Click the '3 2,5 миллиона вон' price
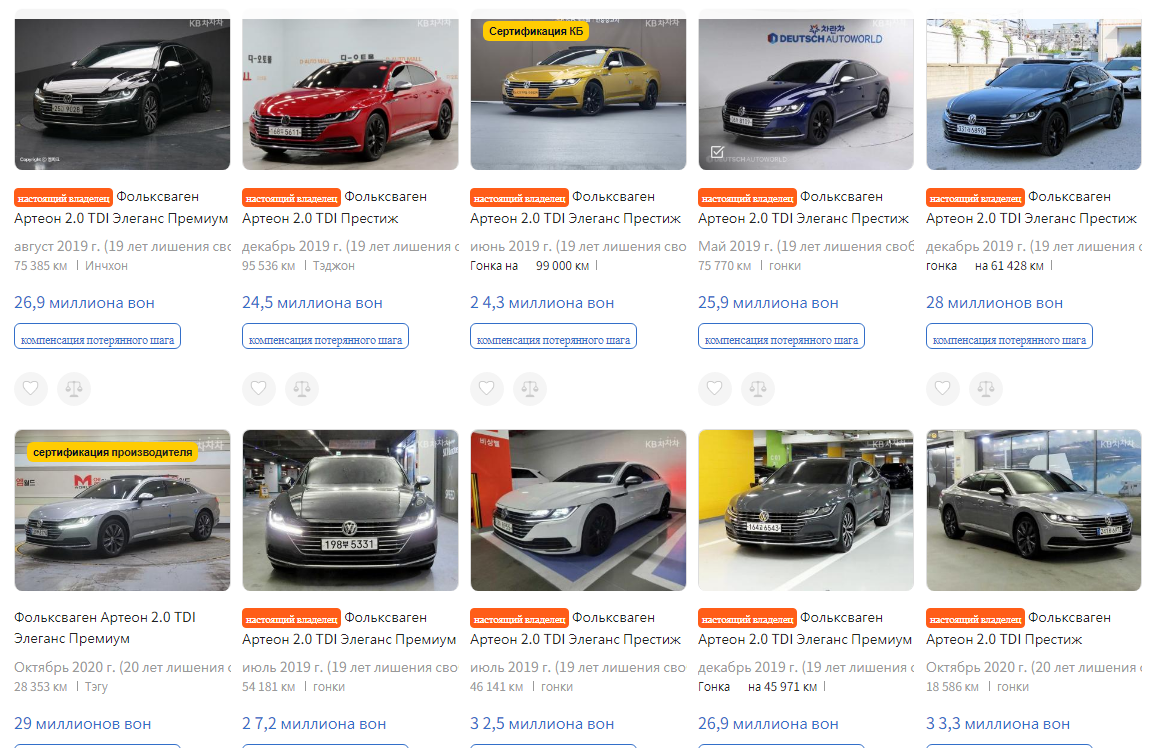1169x748 pixels. 542,723
